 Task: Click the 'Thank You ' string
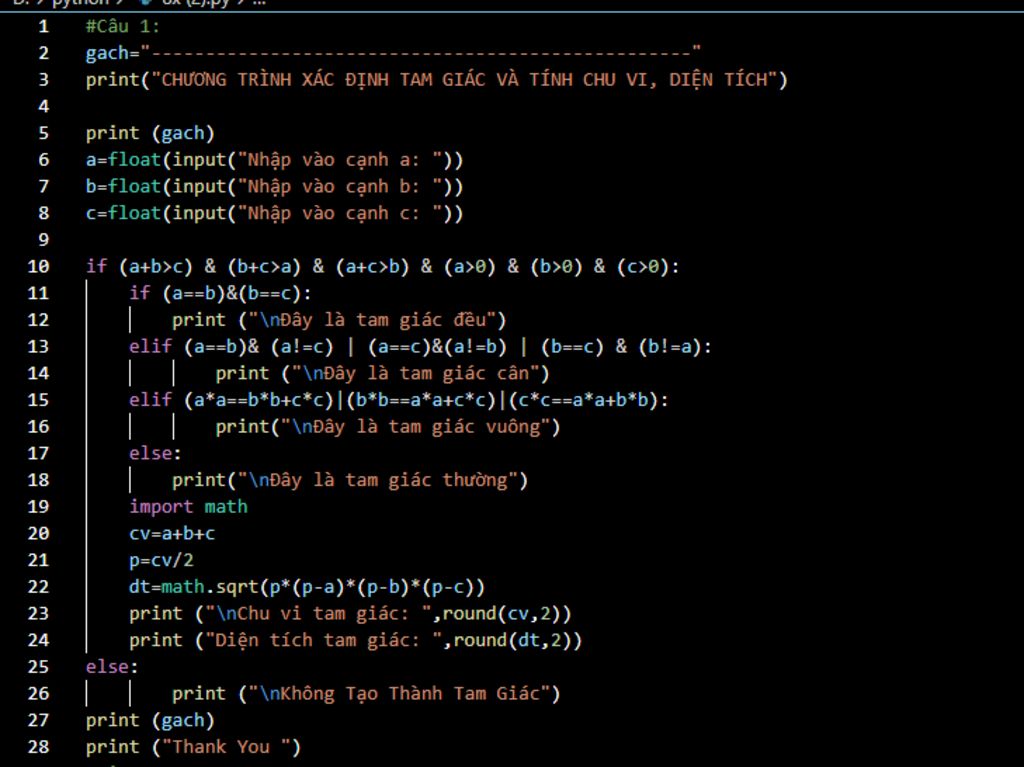(x=227, y=747)
